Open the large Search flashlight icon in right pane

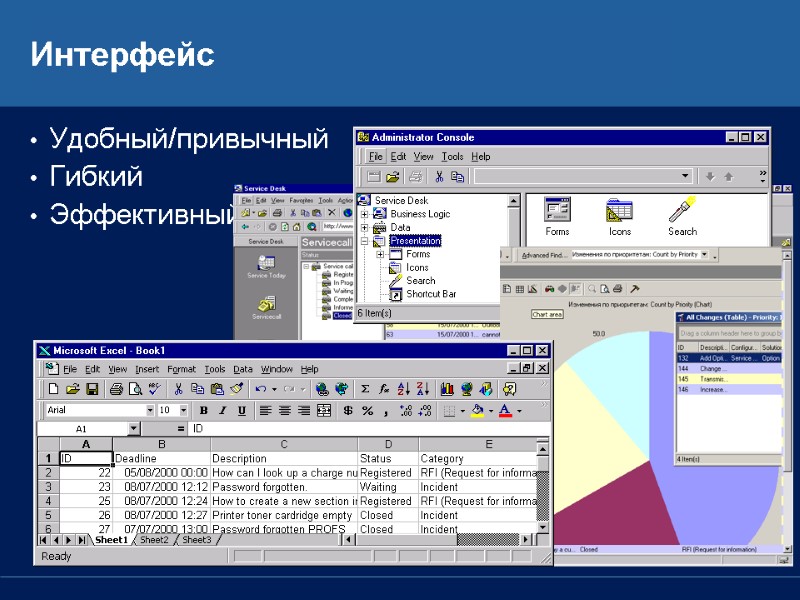683,216
